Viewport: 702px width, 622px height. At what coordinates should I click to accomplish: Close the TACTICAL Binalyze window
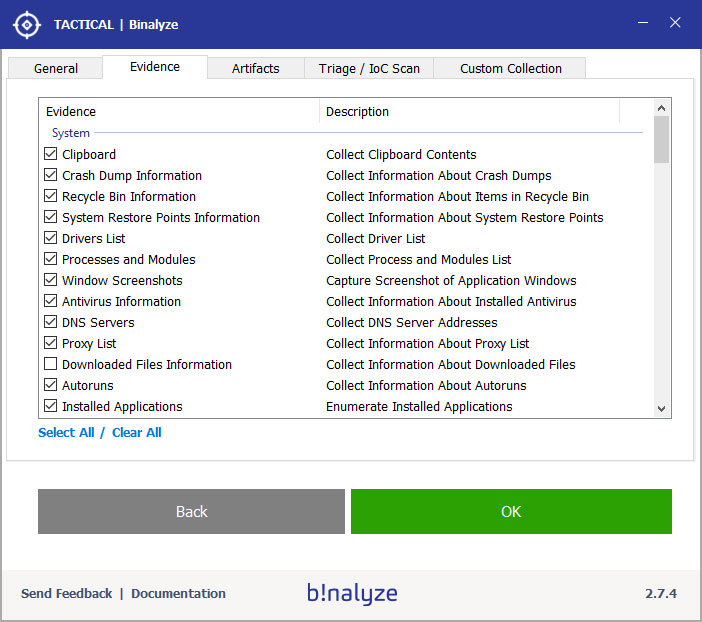(x=675, y=22)
